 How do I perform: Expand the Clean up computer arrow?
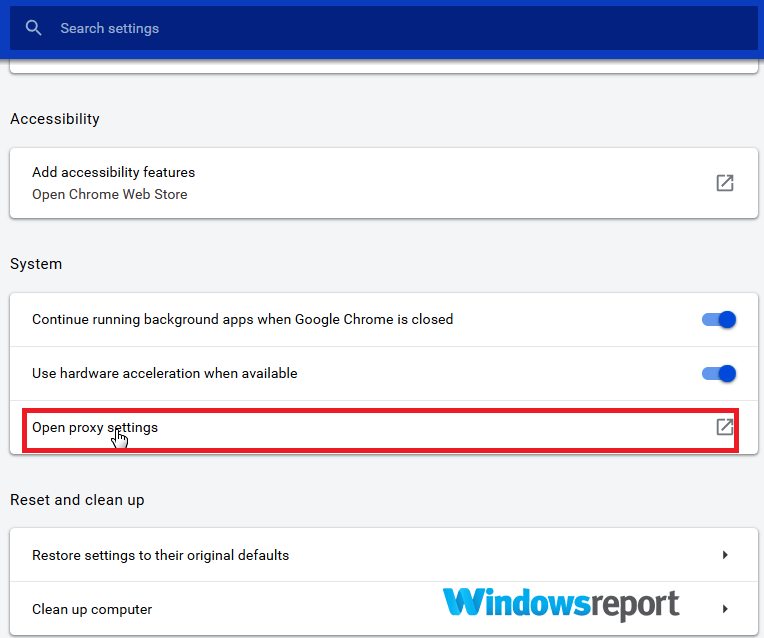click(725, 609)
